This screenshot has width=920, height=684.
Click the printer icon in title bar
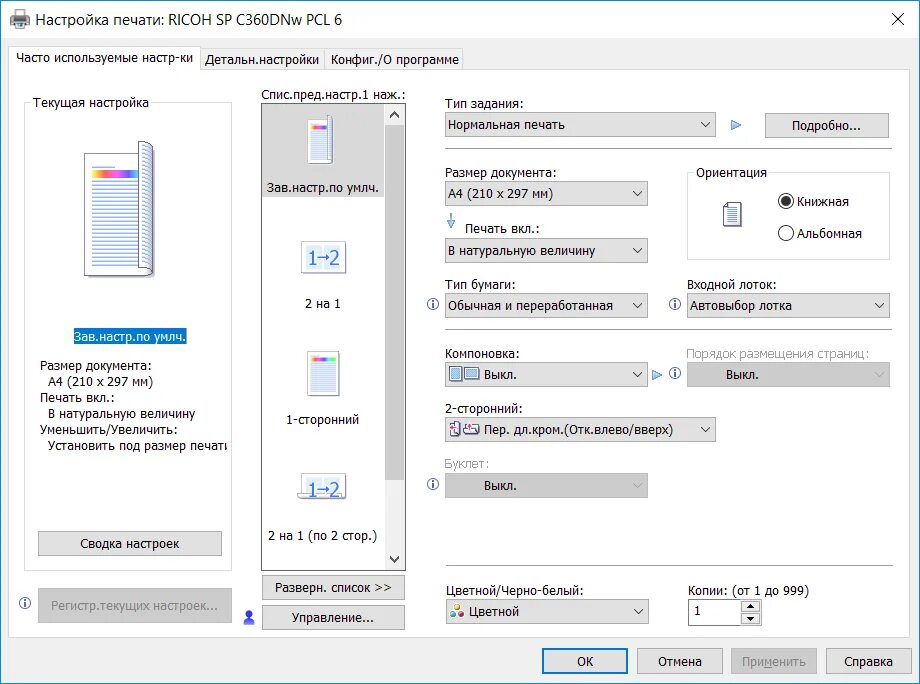[20, 19]
